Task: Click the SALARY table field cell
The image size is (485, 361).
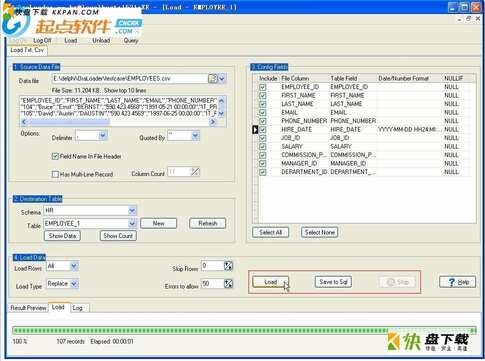Action: pyautogui.click(x=353, y=146)
